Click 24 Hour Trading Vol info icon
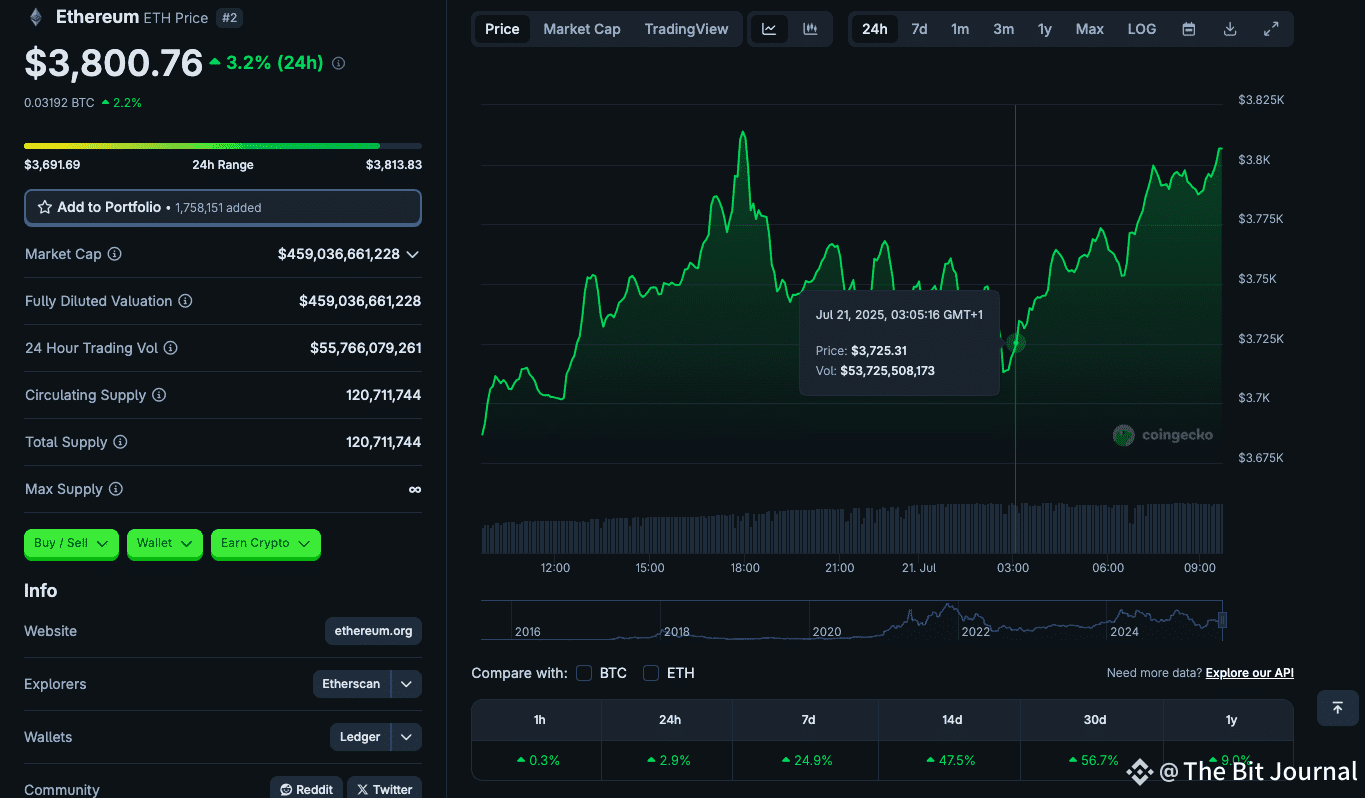This screenshot has height=798, width=1365. click(170, 348)
